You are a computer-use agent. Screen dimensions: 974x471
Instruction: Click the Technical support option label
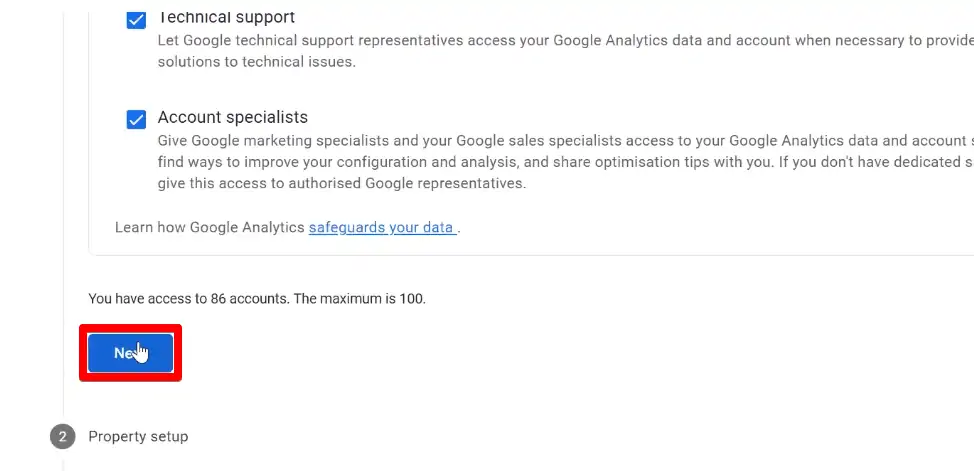(226, 17)
